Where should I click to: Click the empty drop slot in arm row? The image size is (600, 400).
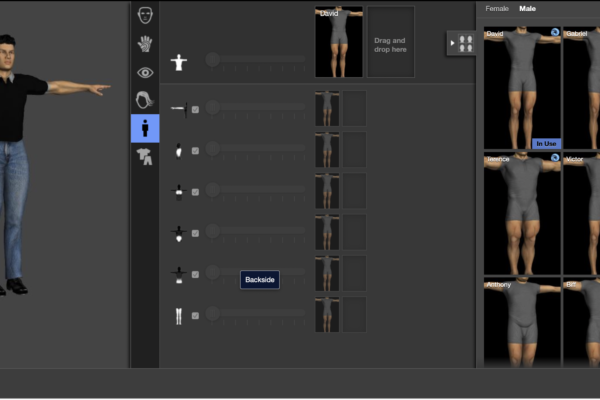[354, 108]
